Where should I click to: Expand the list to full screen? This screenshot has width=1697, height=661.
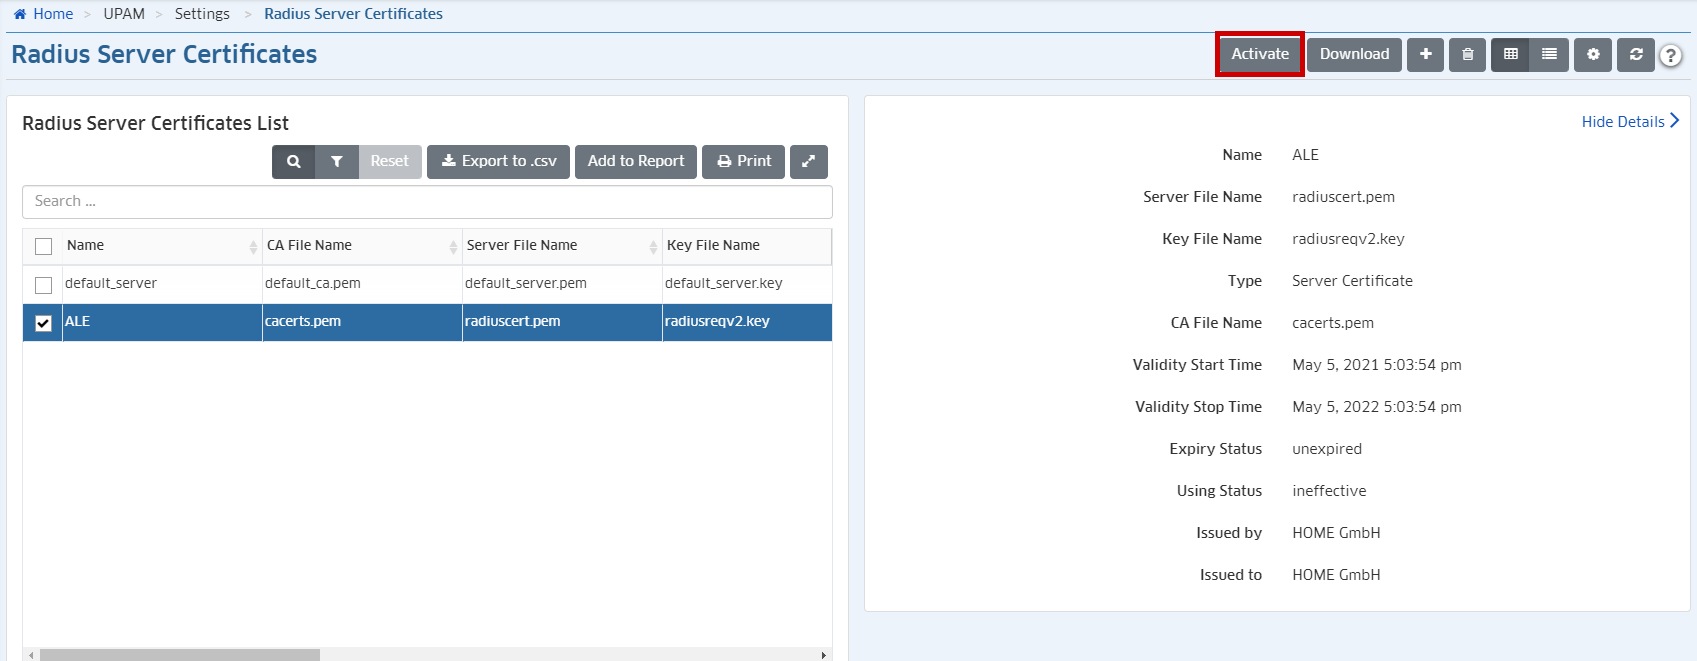coord(808,161)
